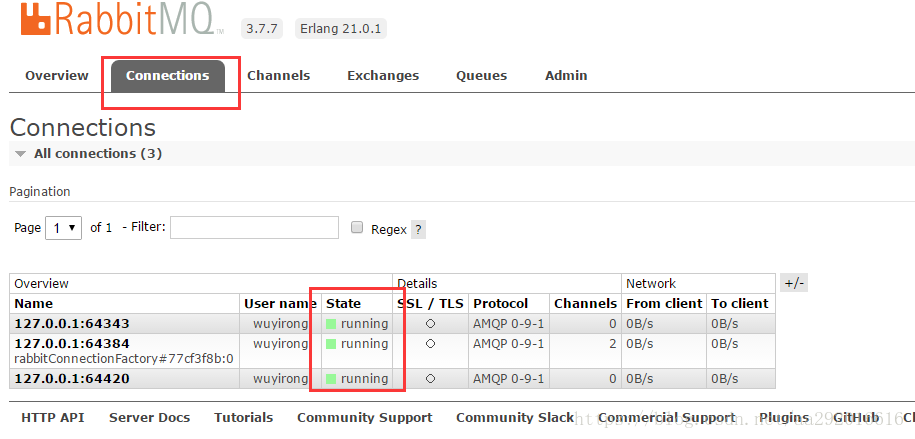Open the Commercial Support link

[x=667, y=418]
